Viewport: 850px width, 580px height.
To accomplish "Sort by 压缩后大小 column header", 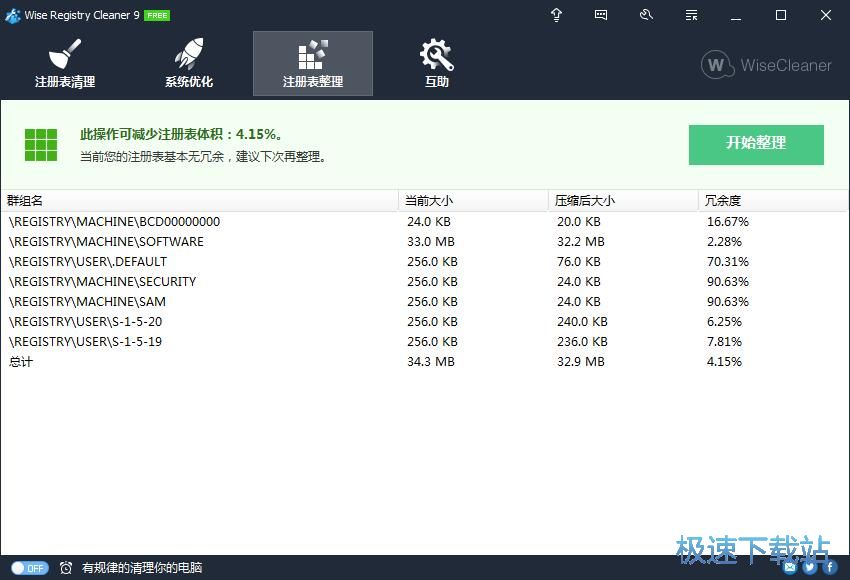I will tap(623, 201).
